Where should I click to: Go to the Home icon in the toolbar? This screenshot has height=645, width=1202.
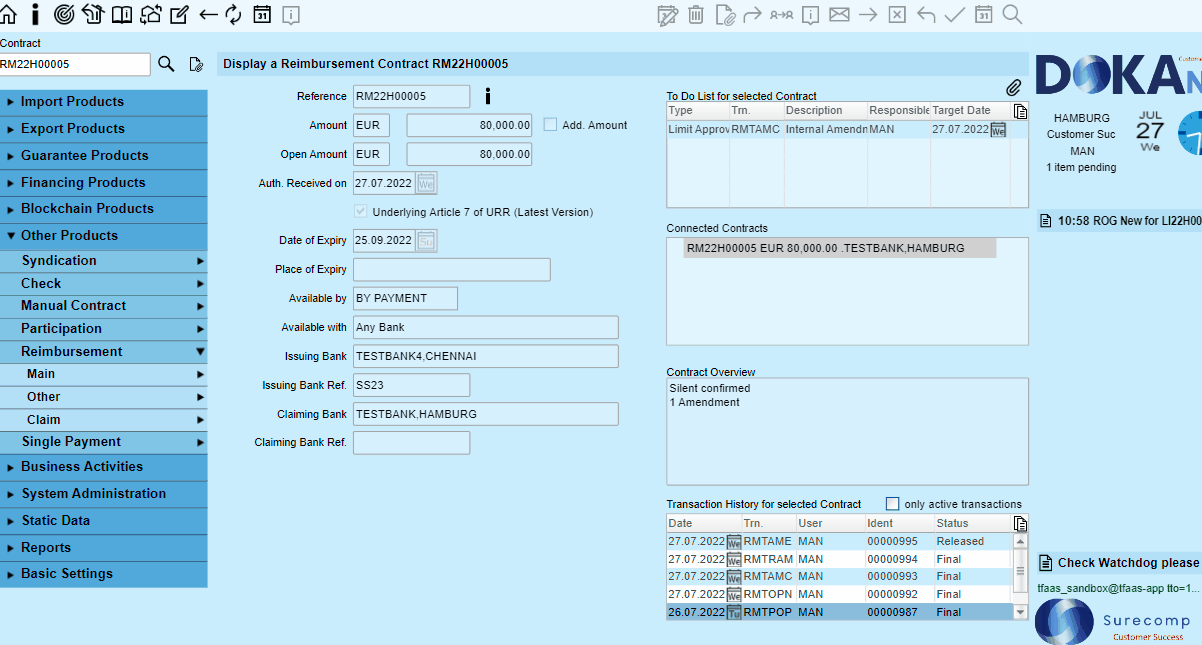9,14
